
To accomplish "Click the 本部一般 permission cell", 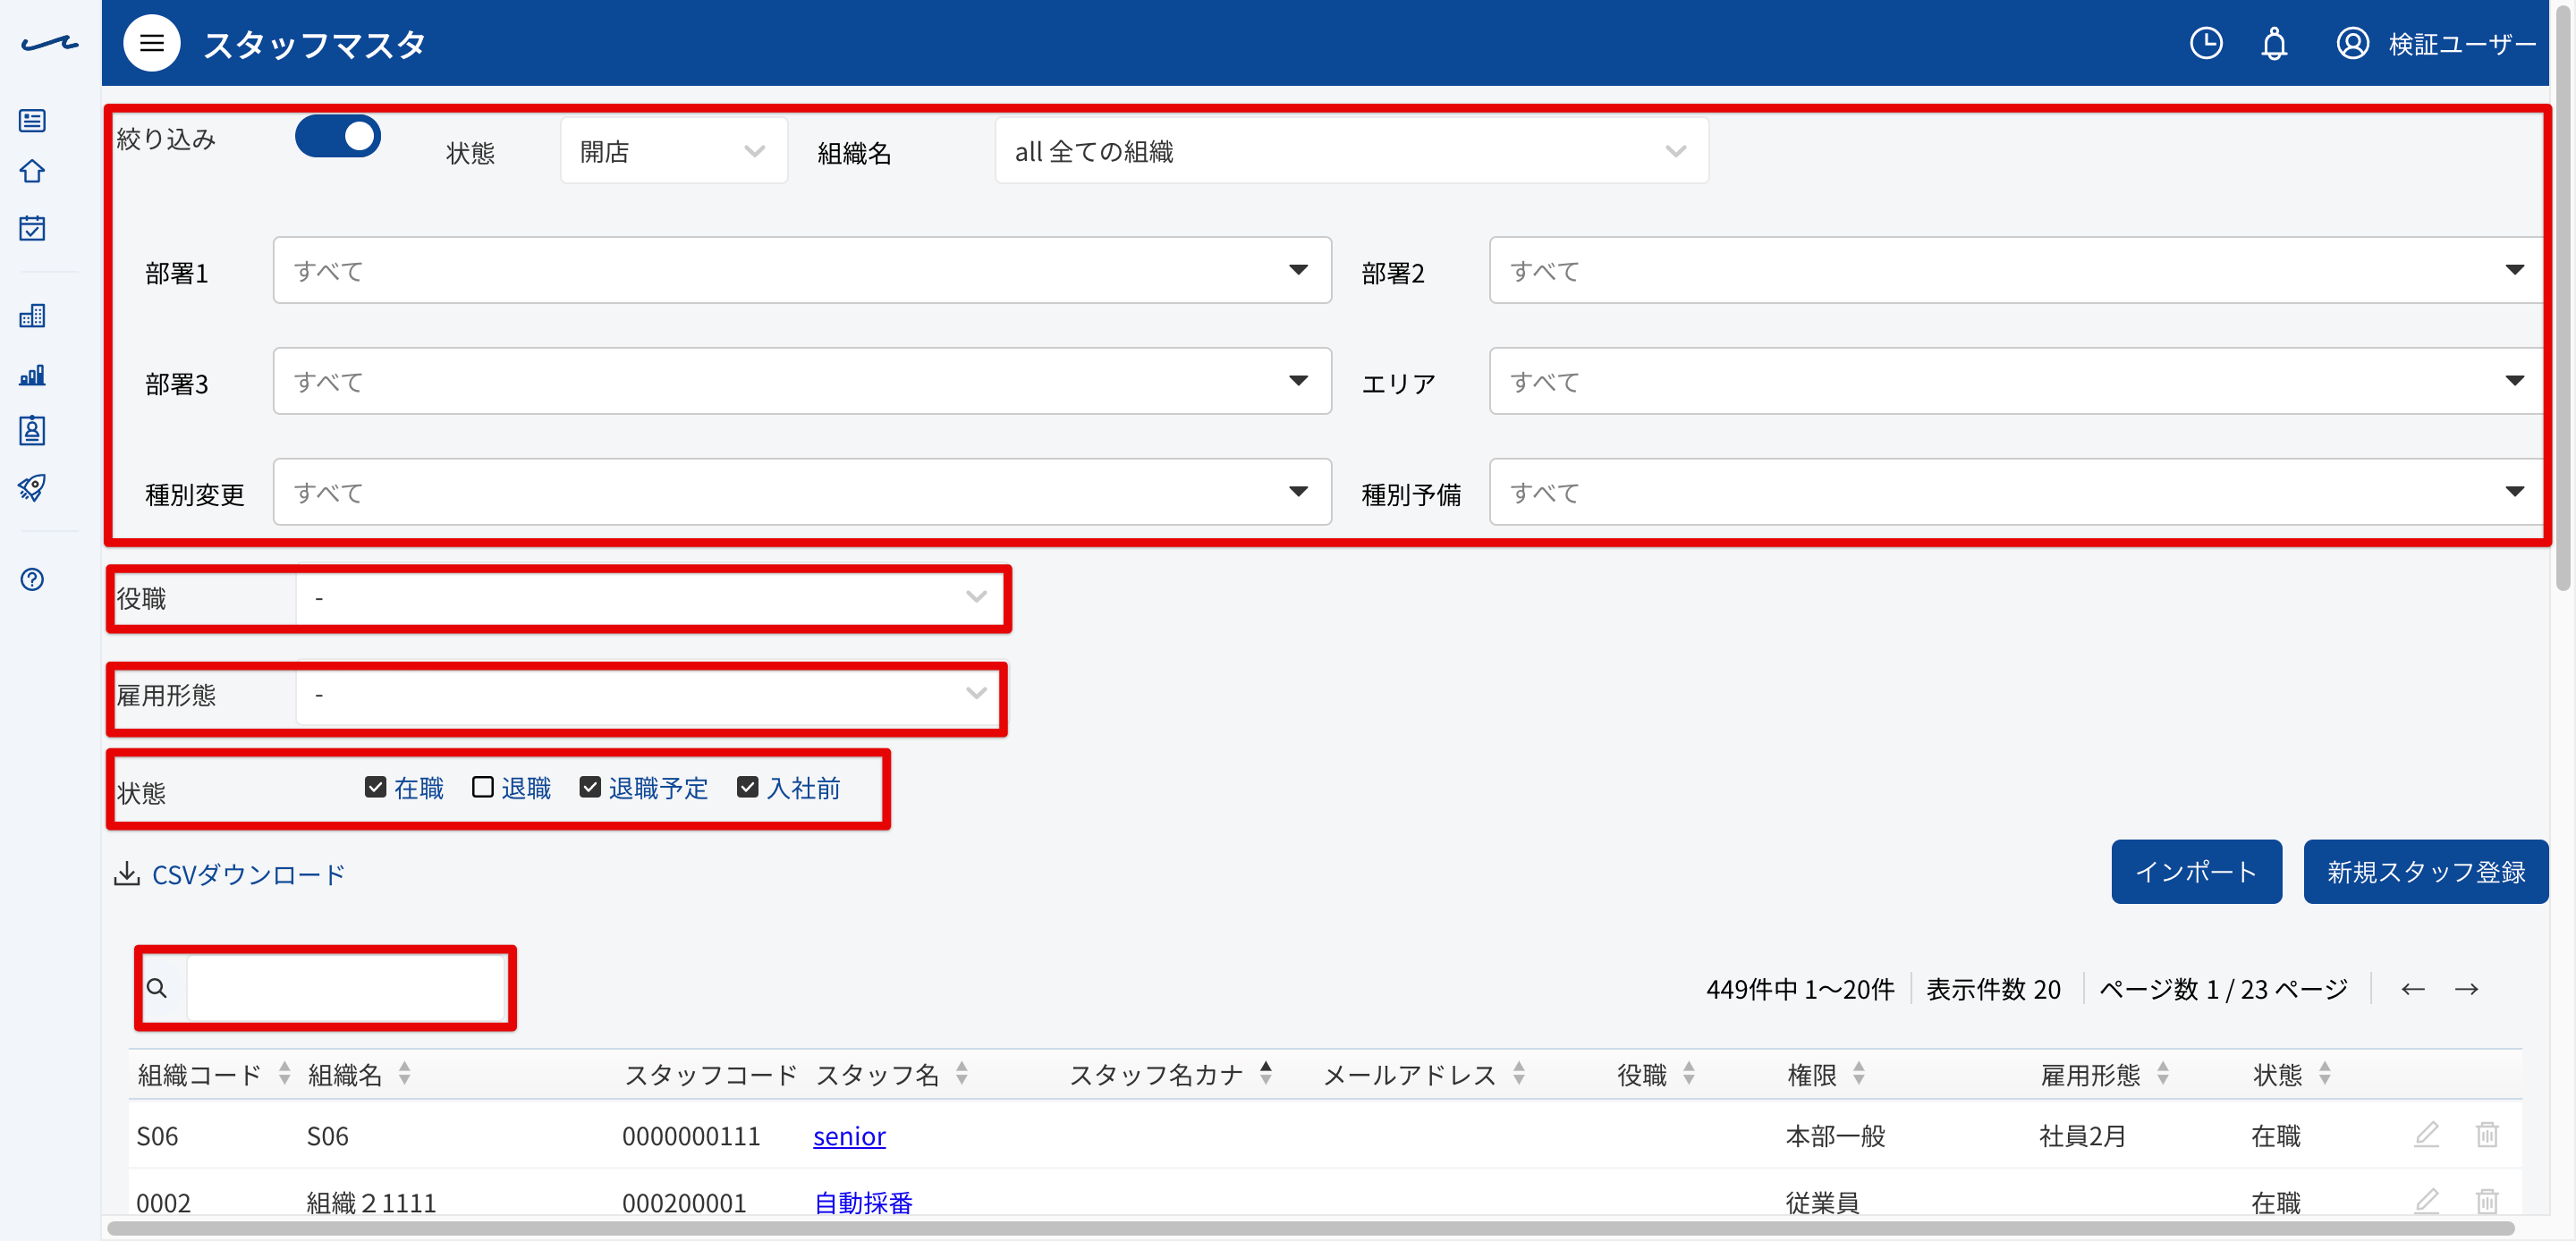I will [x=1835, y=1136].
